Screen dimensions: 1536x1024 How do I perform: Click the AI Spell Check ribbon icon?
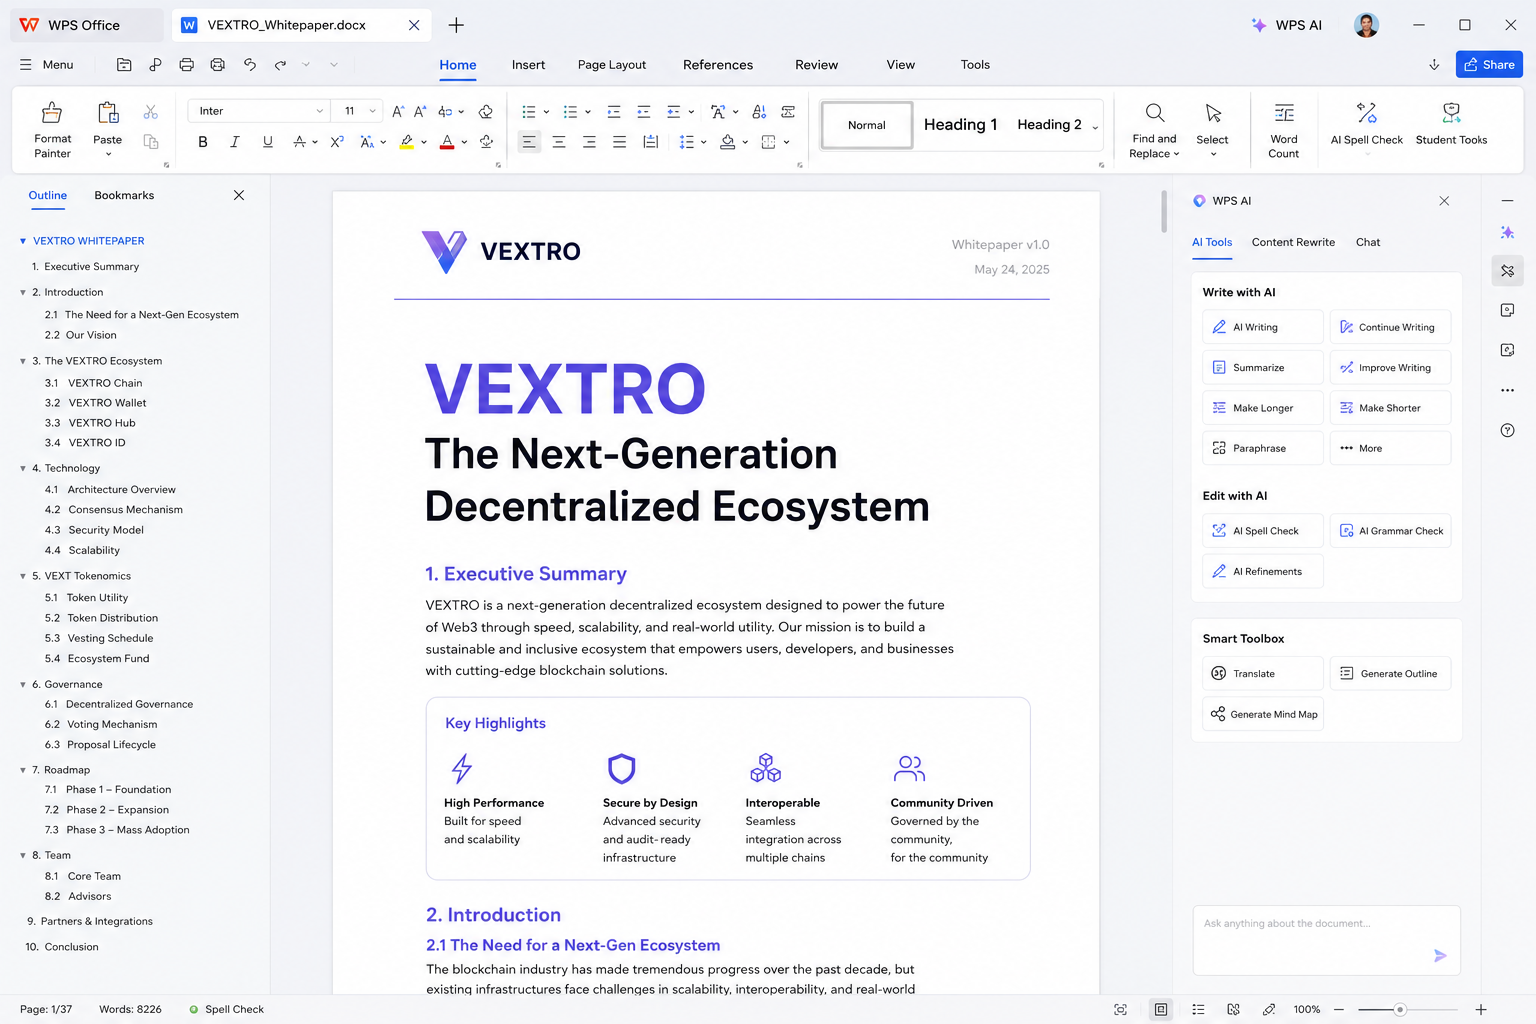point(1367,112)
